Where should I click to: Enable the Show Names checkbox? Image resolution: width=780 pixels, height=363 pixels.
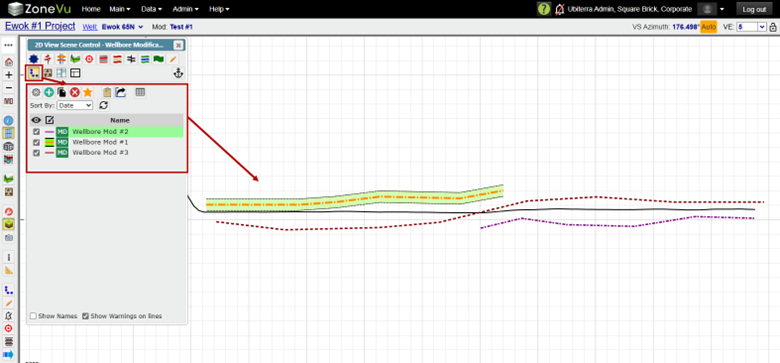(x=33, y=316)
